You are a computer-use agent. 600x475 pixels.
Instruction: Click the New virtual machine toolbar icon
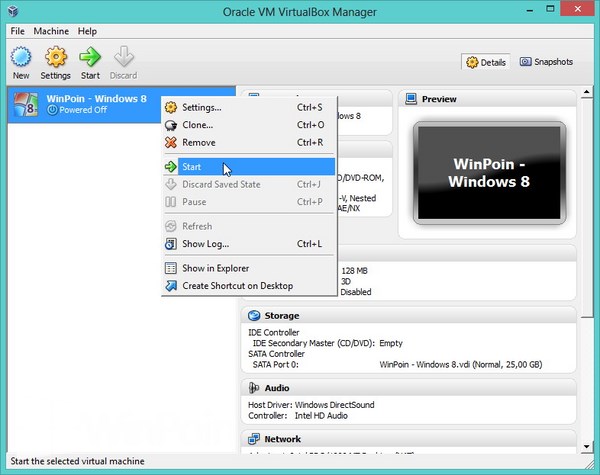coord(21,57)
